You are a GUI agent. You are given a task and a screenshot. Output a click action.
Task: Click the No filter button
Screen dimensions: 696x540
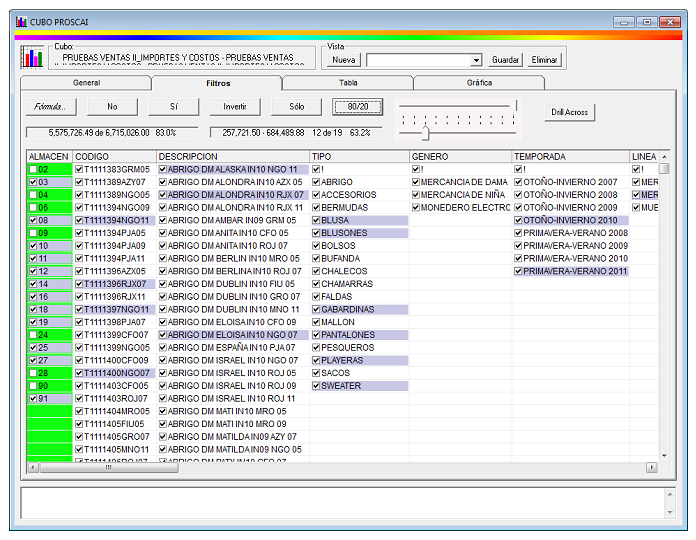112,106
